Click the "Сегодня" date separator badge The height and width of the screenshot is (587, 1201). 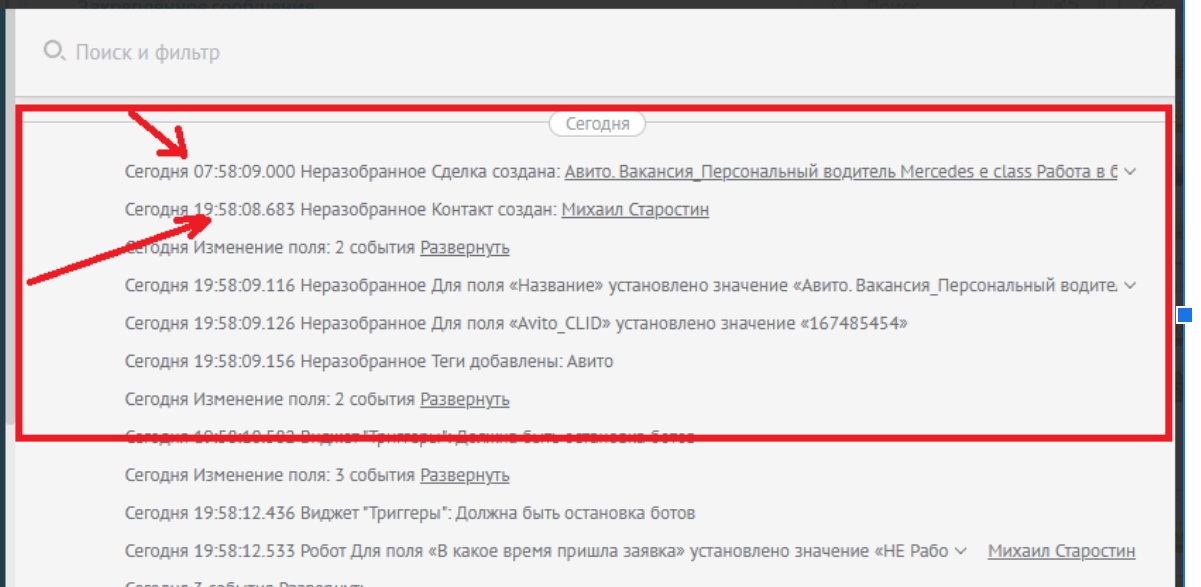(x=597, y=124)
